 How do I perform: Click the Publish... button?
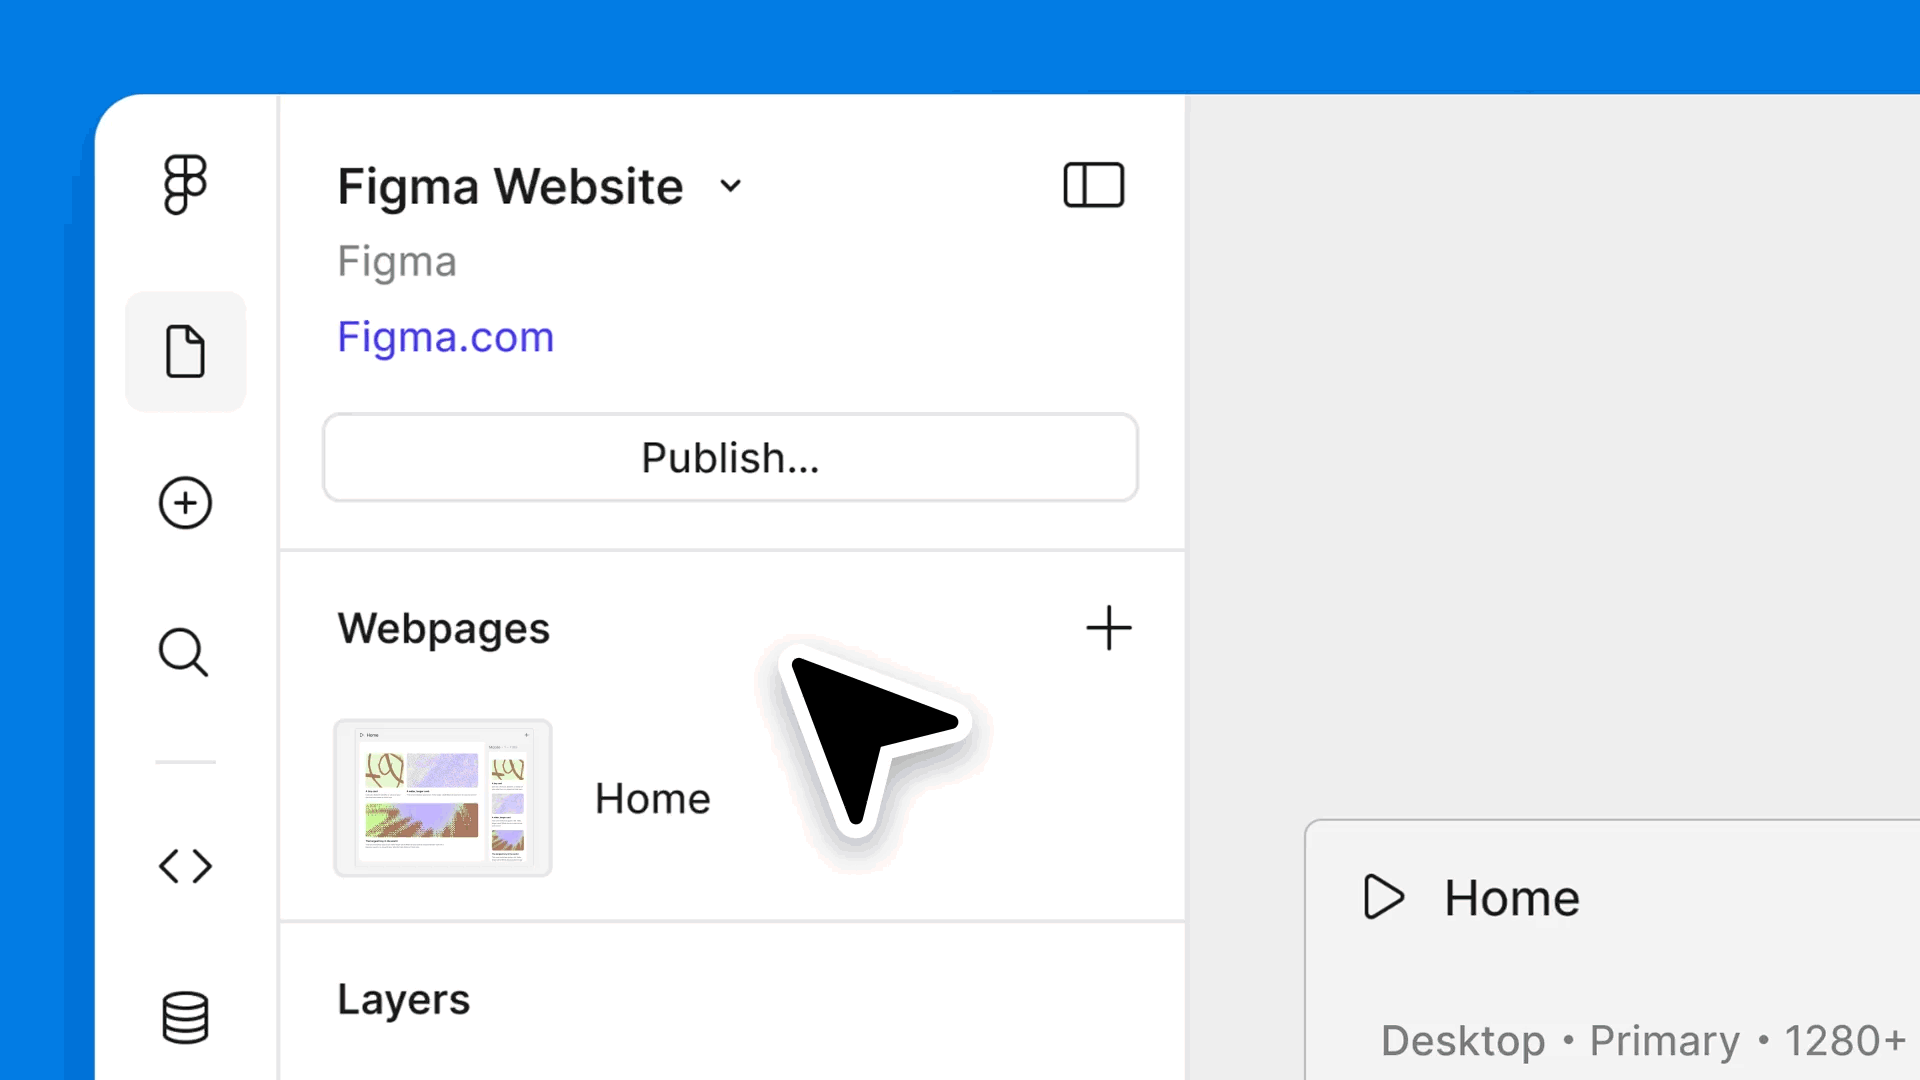tap(730, 458)
